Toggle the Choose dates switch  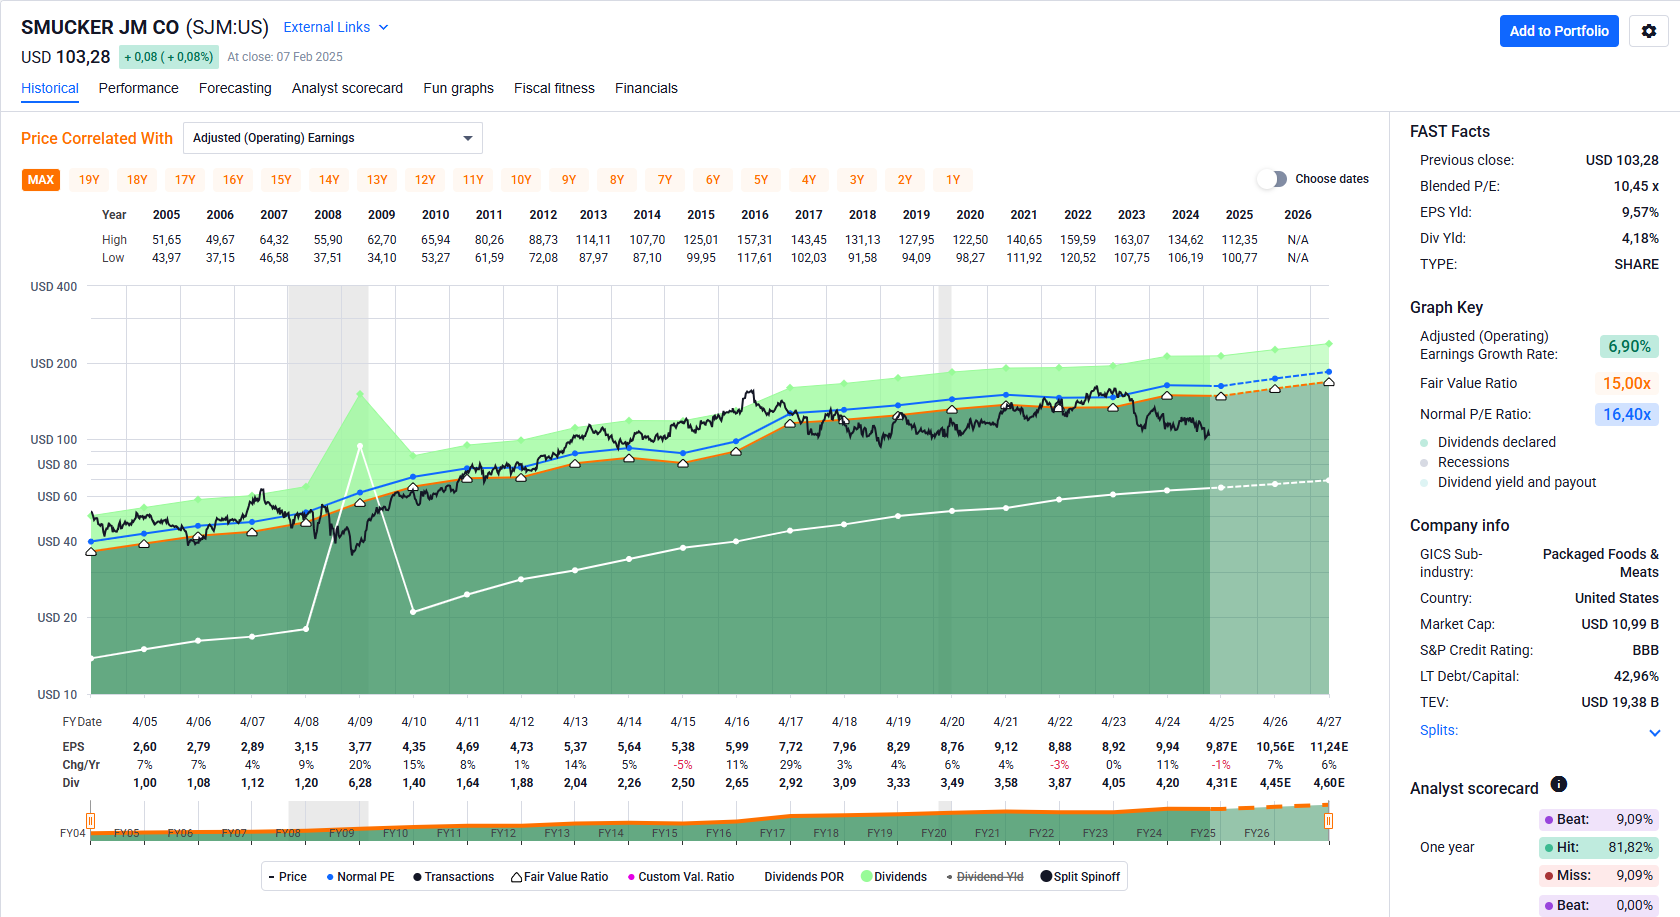click(1272, 179)
